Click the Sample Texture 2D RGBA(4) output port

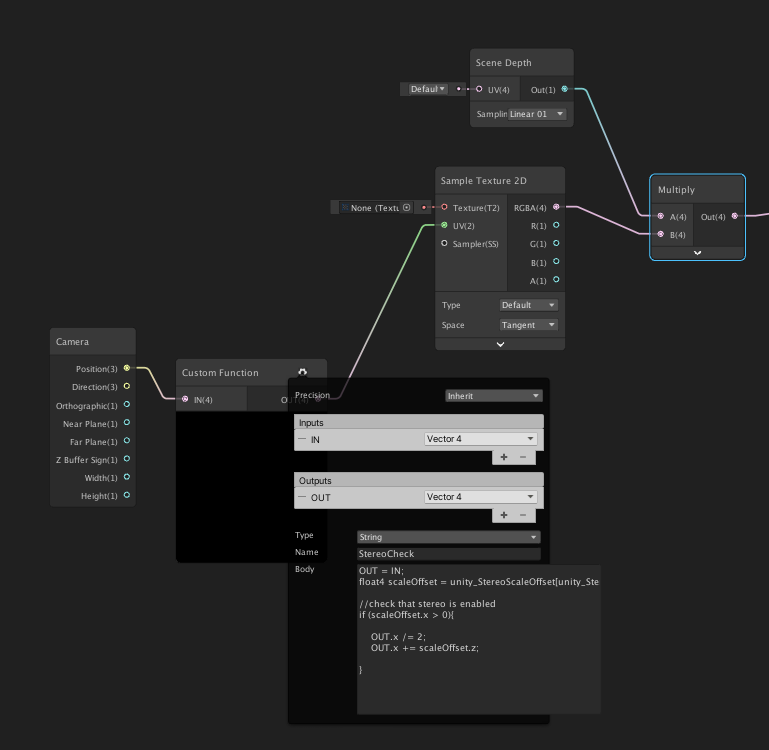click(557, 207)
